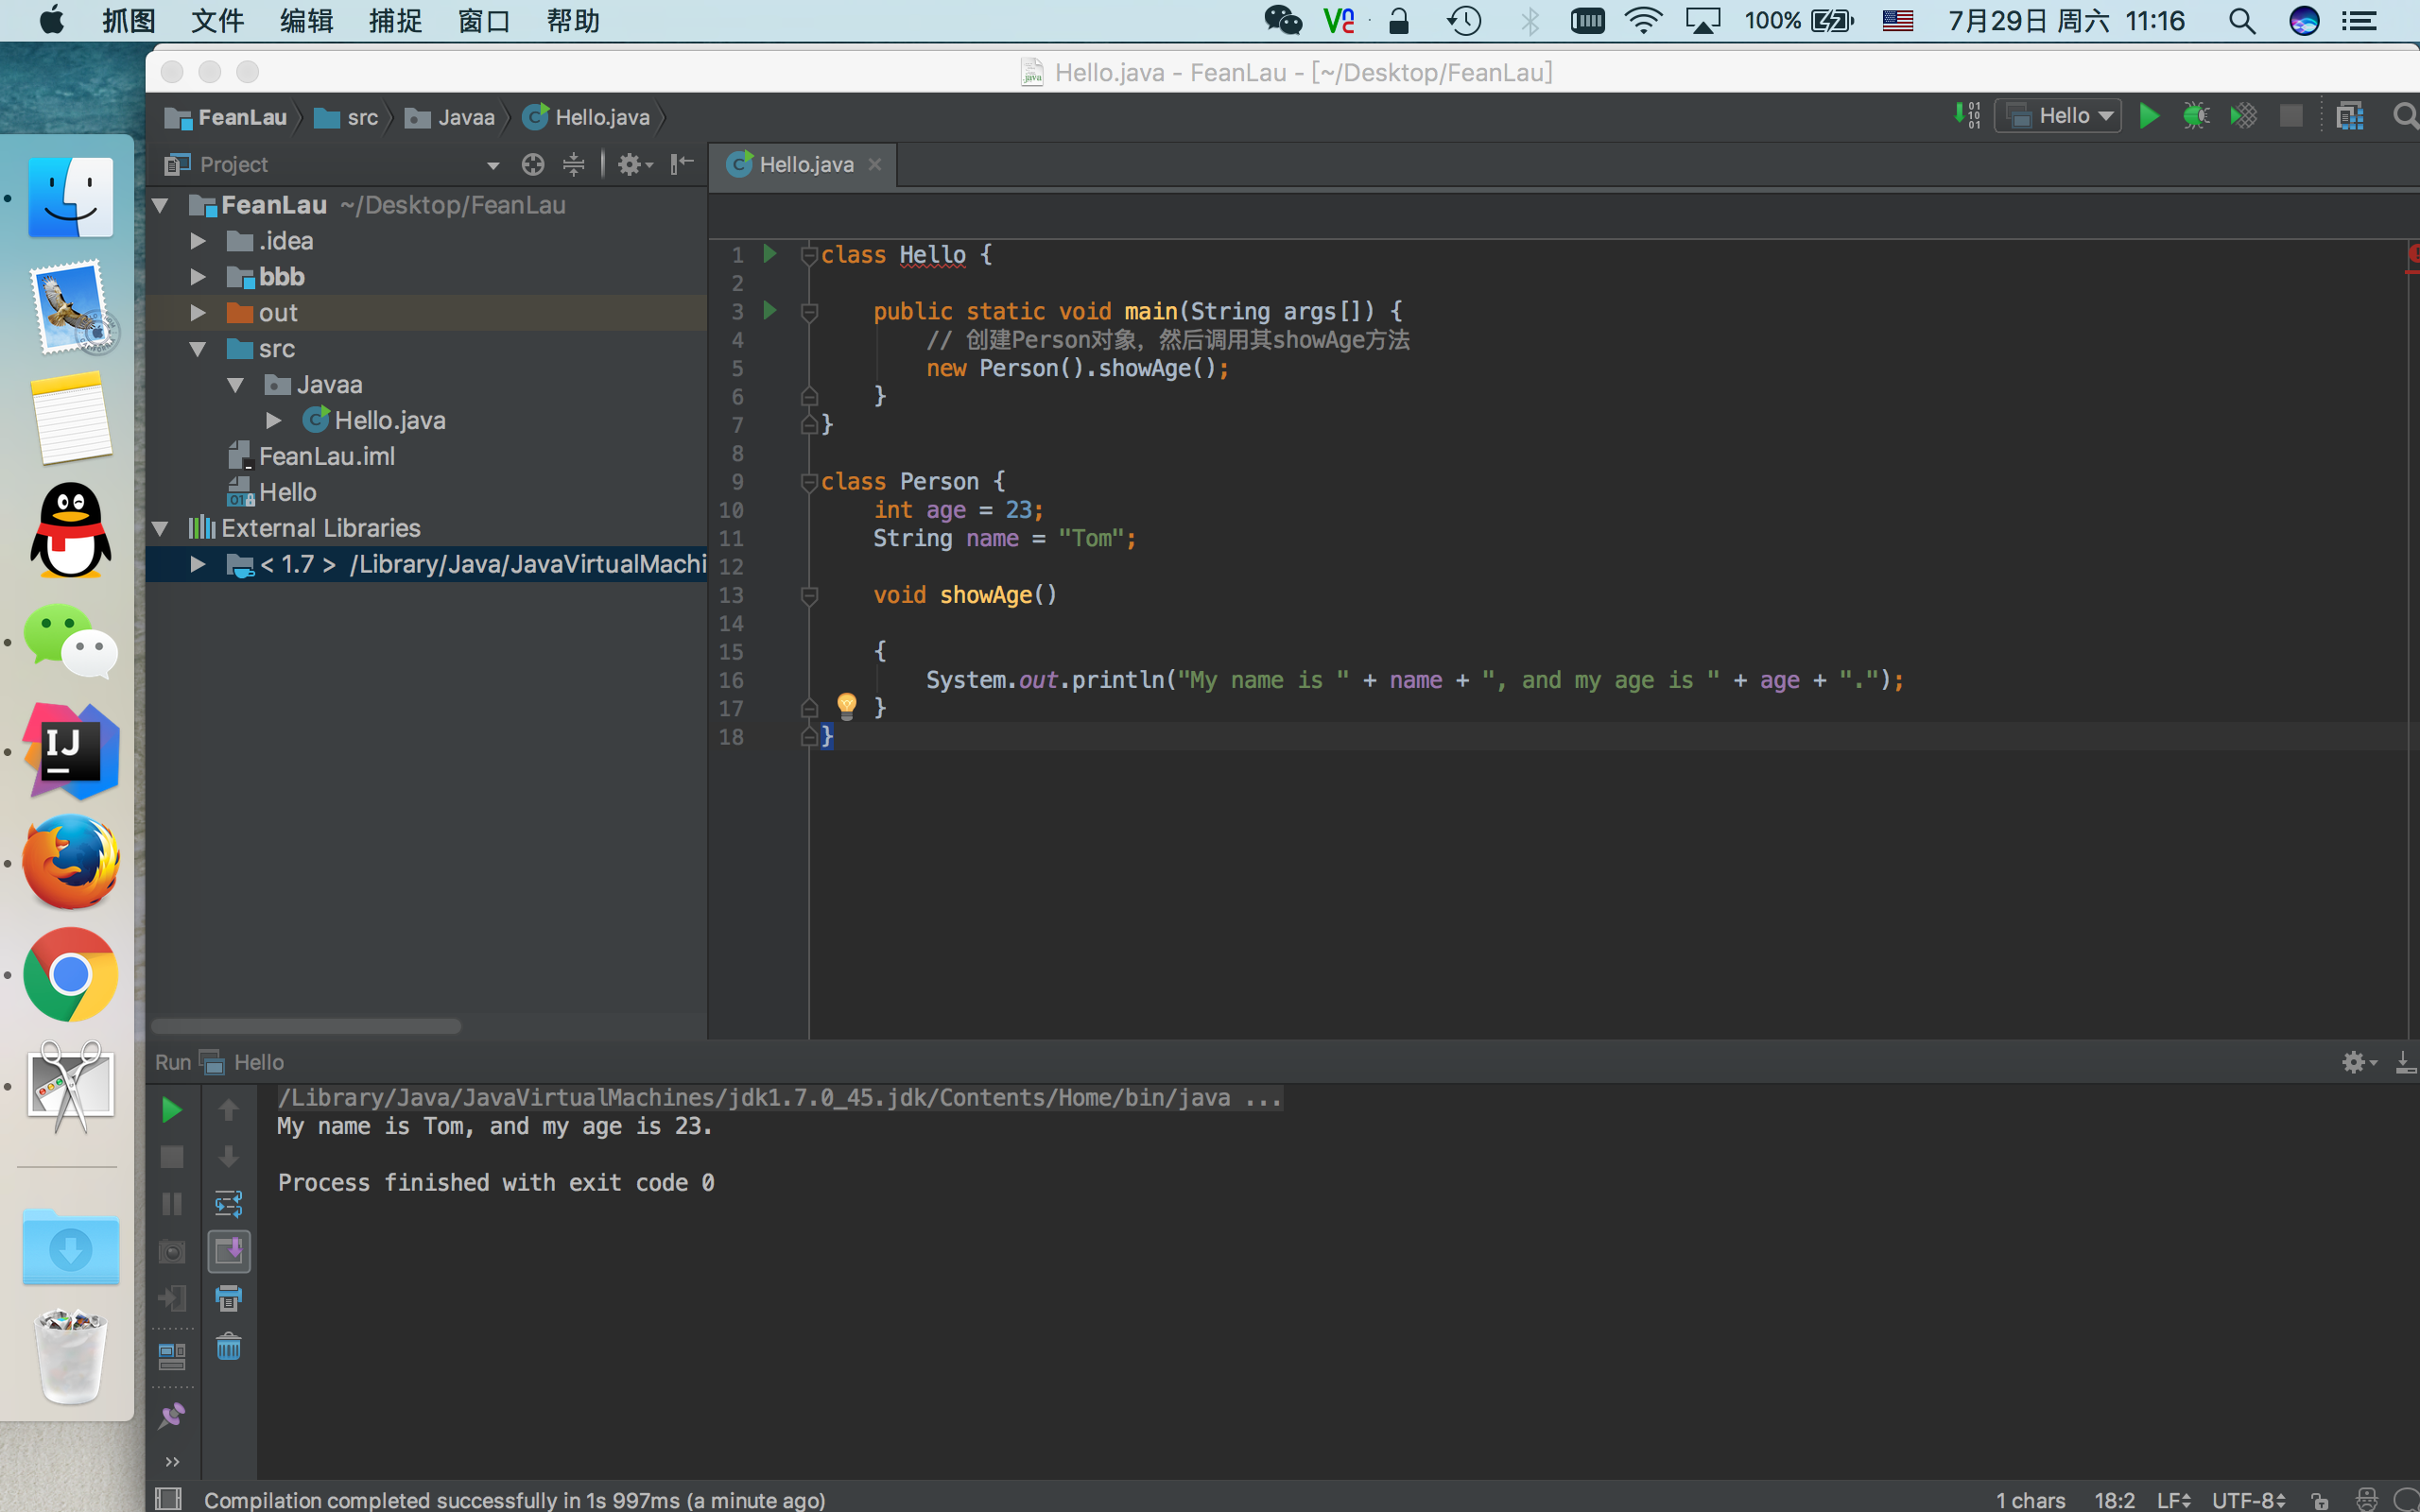Image resolution: width=2420 pixels, height=1512 pixels.
Task: Click the project tree horizontal scrollbar
Action: point(306,1026)
